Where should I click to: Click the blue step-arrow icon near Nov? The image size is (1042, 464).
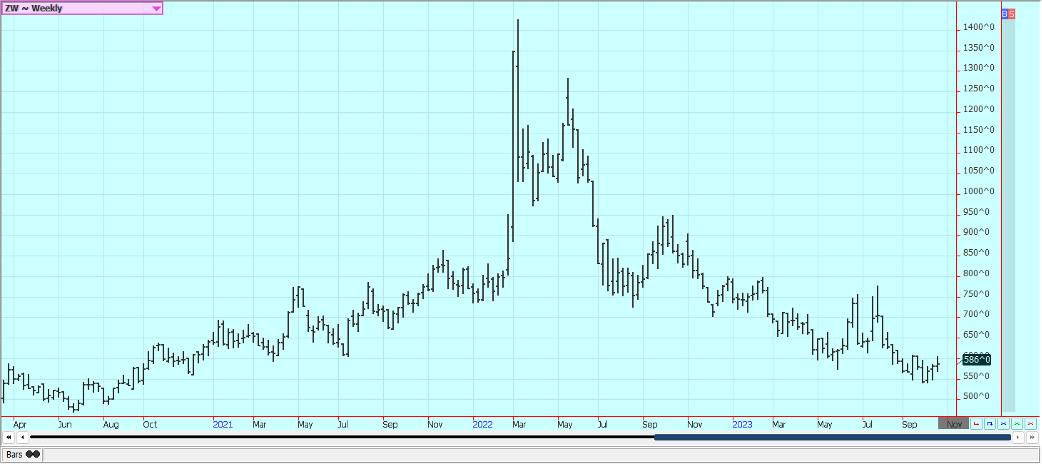click(x=990, y=423)
